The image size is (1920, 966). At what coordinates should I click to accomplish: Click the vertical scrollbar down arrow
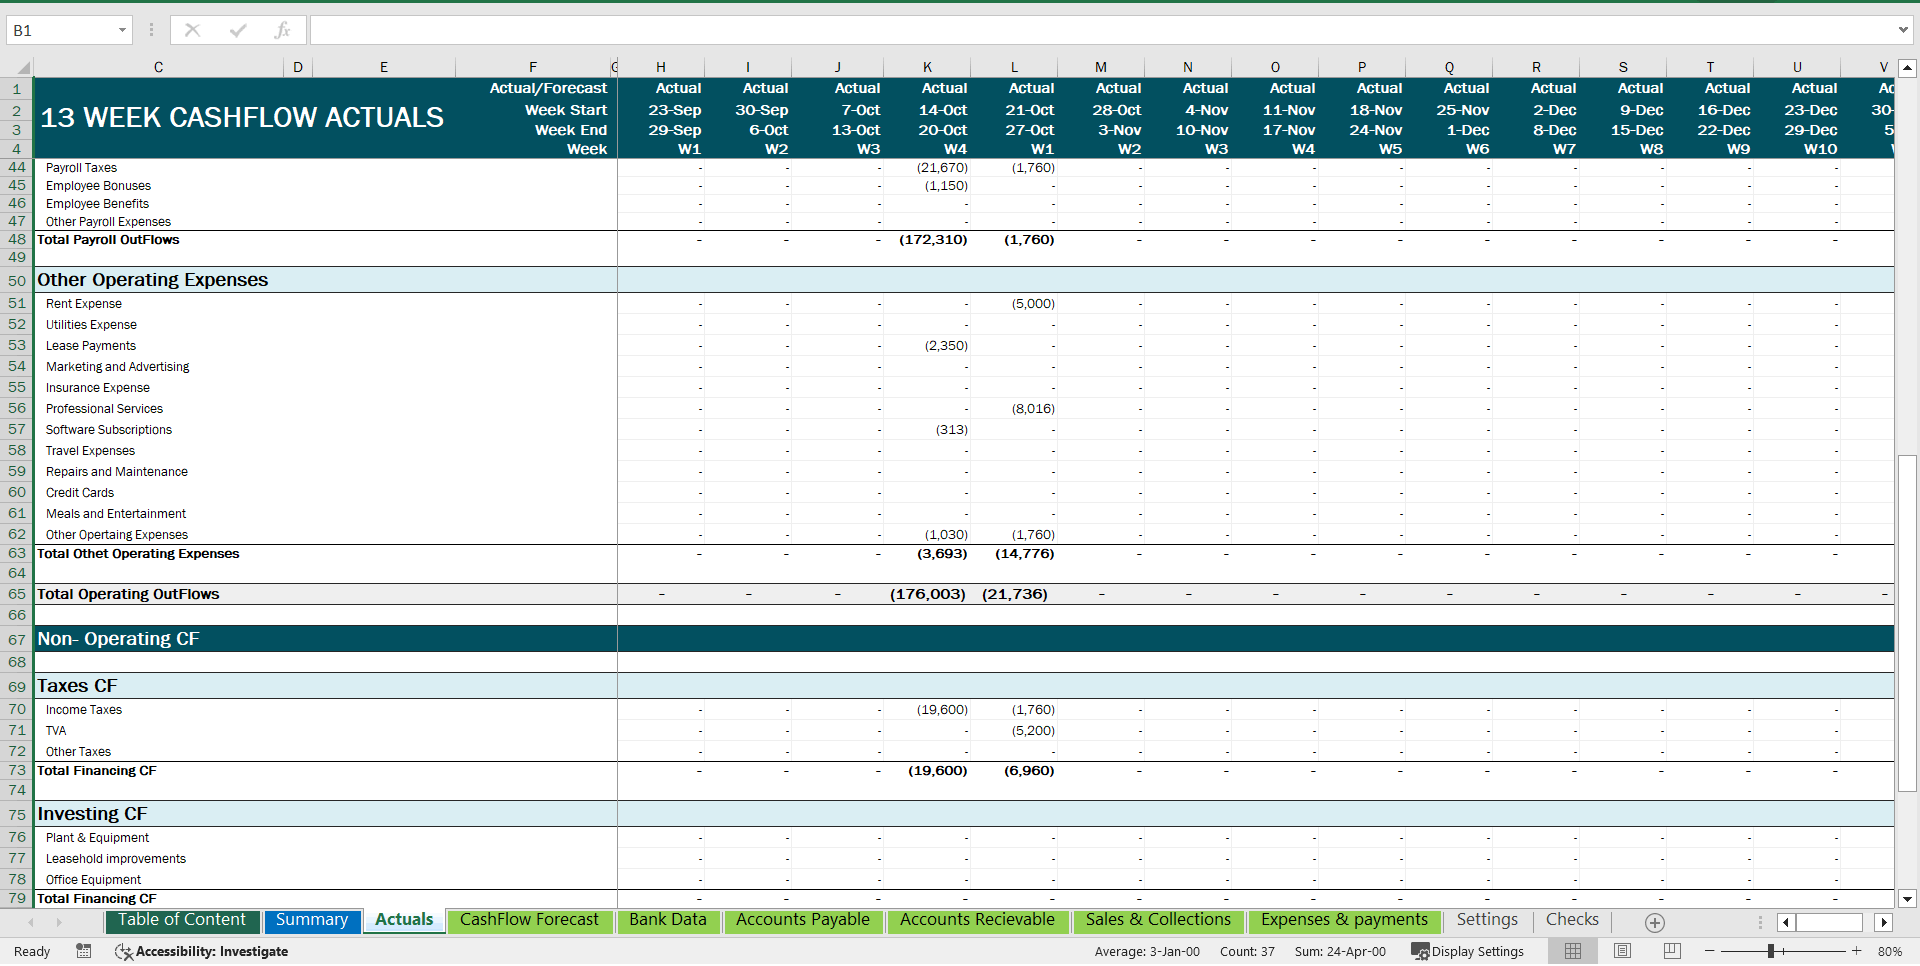tap(1907, 899)
